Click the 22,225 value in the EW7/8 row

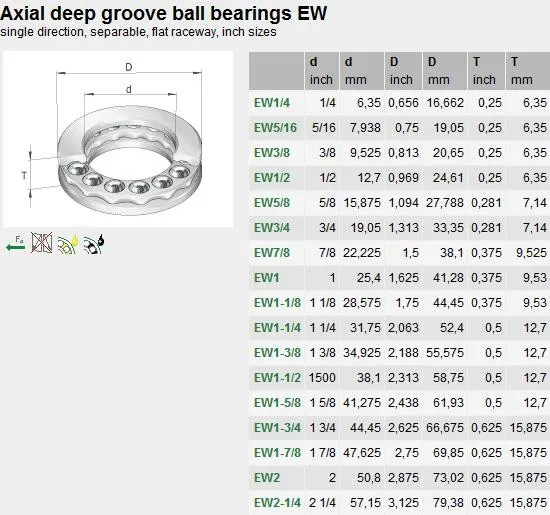362,253
